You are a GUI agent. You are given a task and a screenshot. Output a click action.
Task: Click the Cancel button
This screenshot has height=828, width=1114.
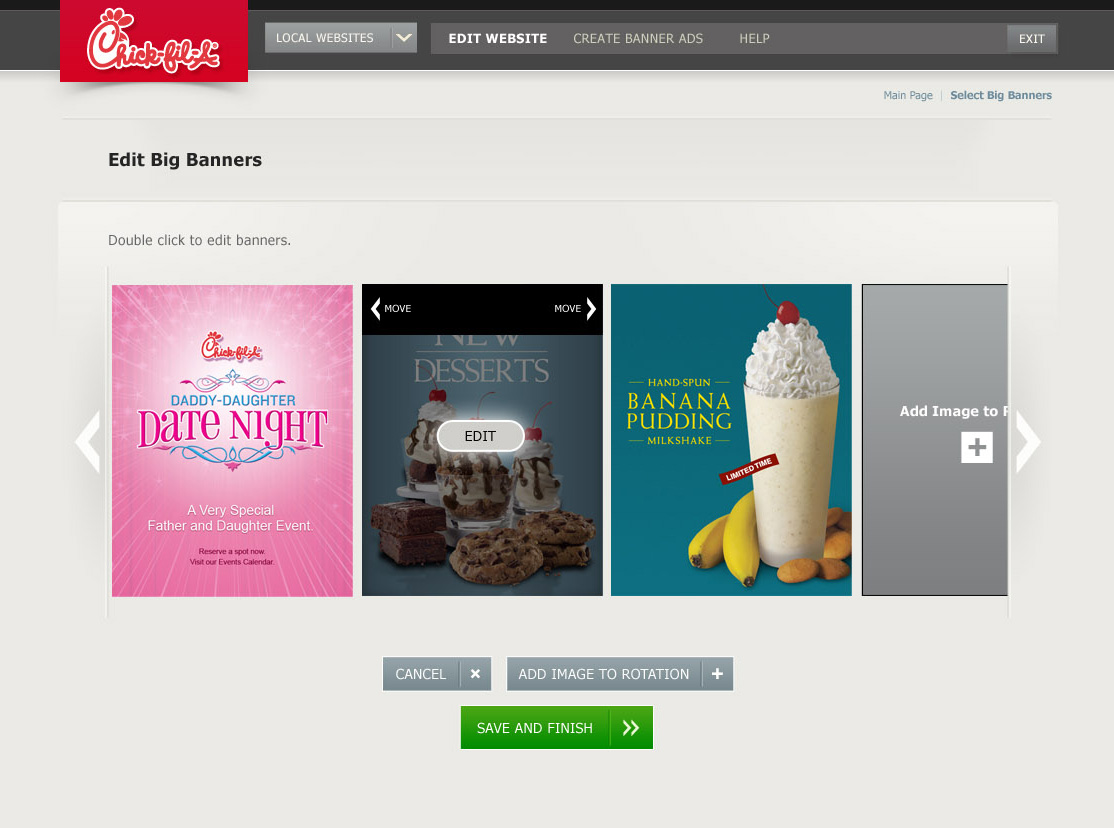tap(437, 674)
